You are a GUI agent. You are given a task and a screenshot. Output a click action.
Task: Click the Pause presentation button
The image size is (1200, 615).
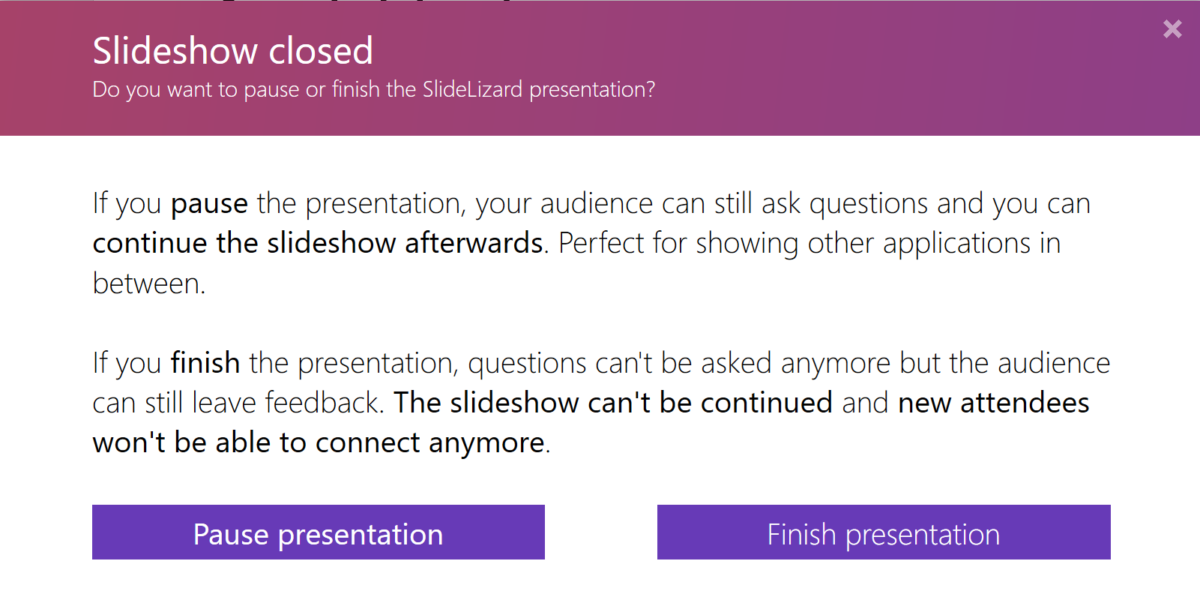click(317, 532)
